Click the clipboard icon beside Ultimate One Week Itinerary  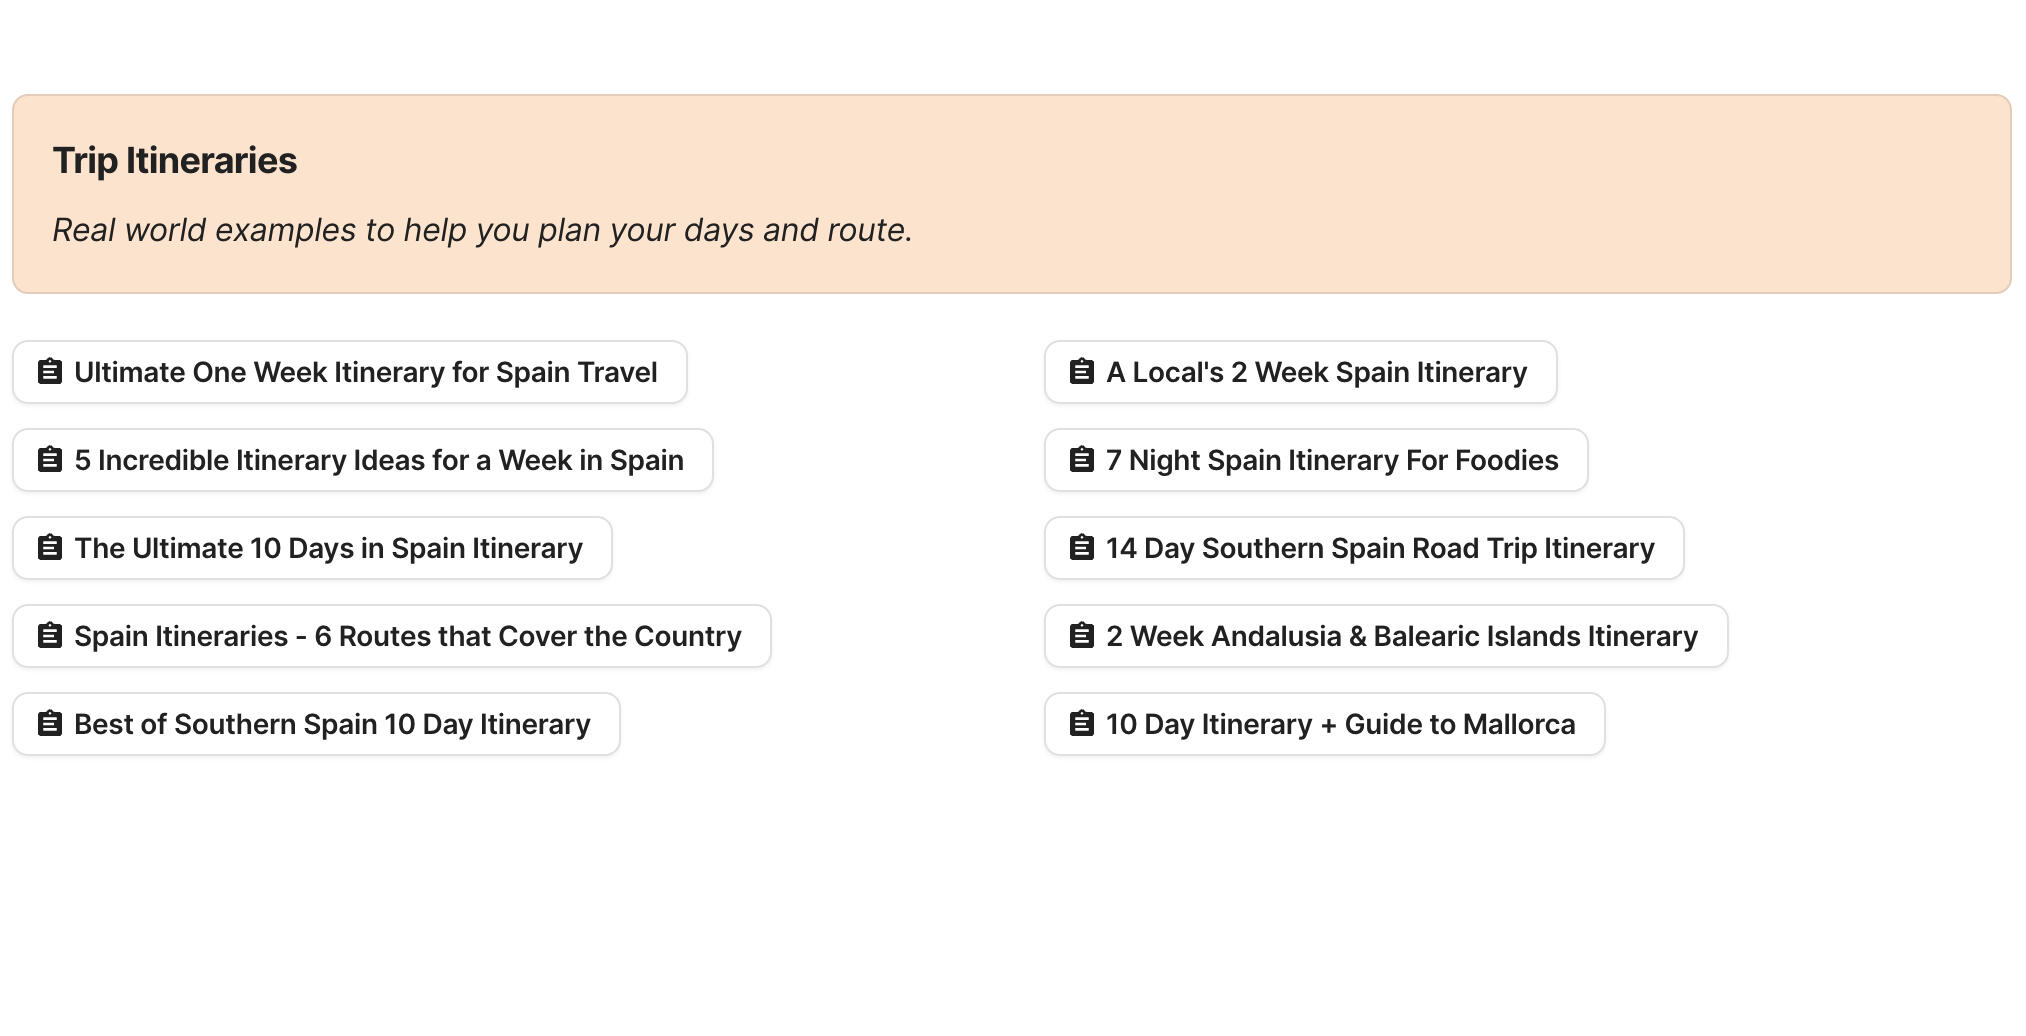tap(49, 371)
